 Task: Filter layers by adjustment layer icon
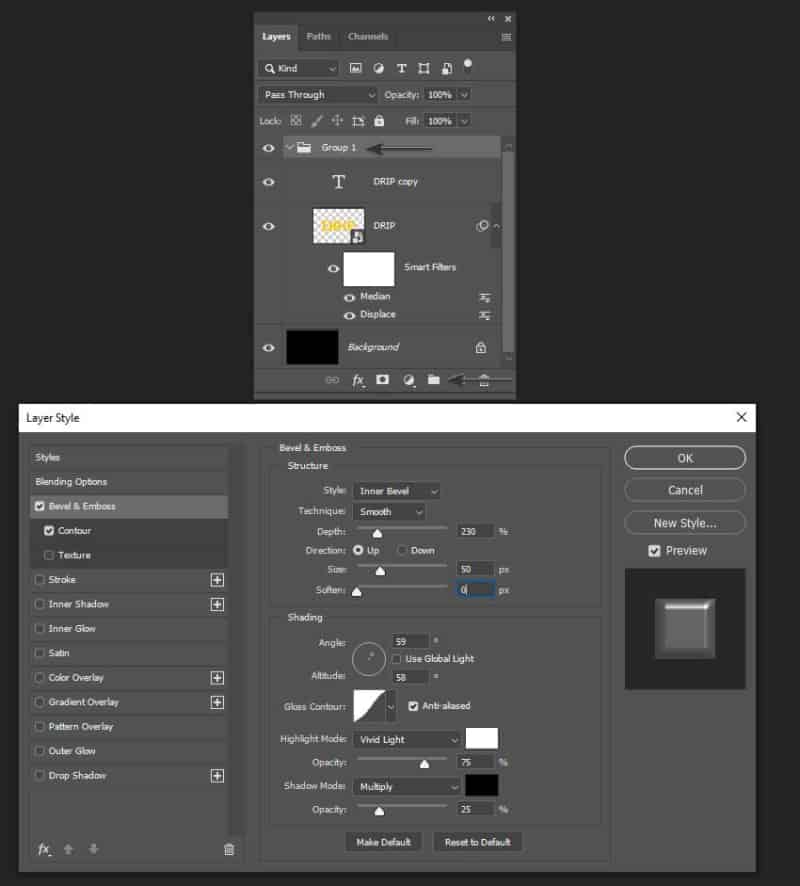(x=379, y=68)
